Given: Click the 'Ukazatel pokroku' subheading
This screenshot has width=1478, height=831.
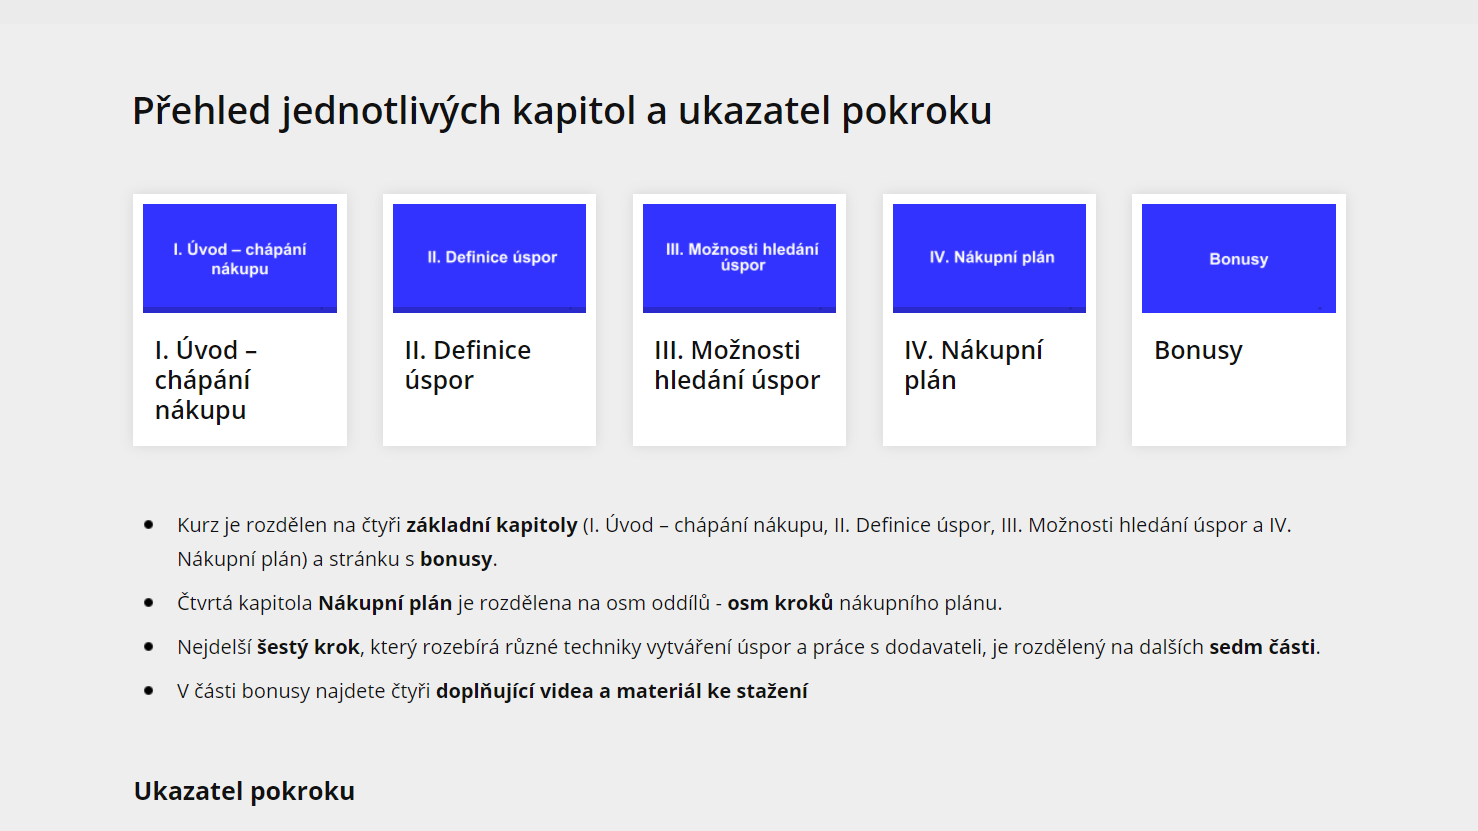Looking at the screenshot, I should (x=244, y=791).
